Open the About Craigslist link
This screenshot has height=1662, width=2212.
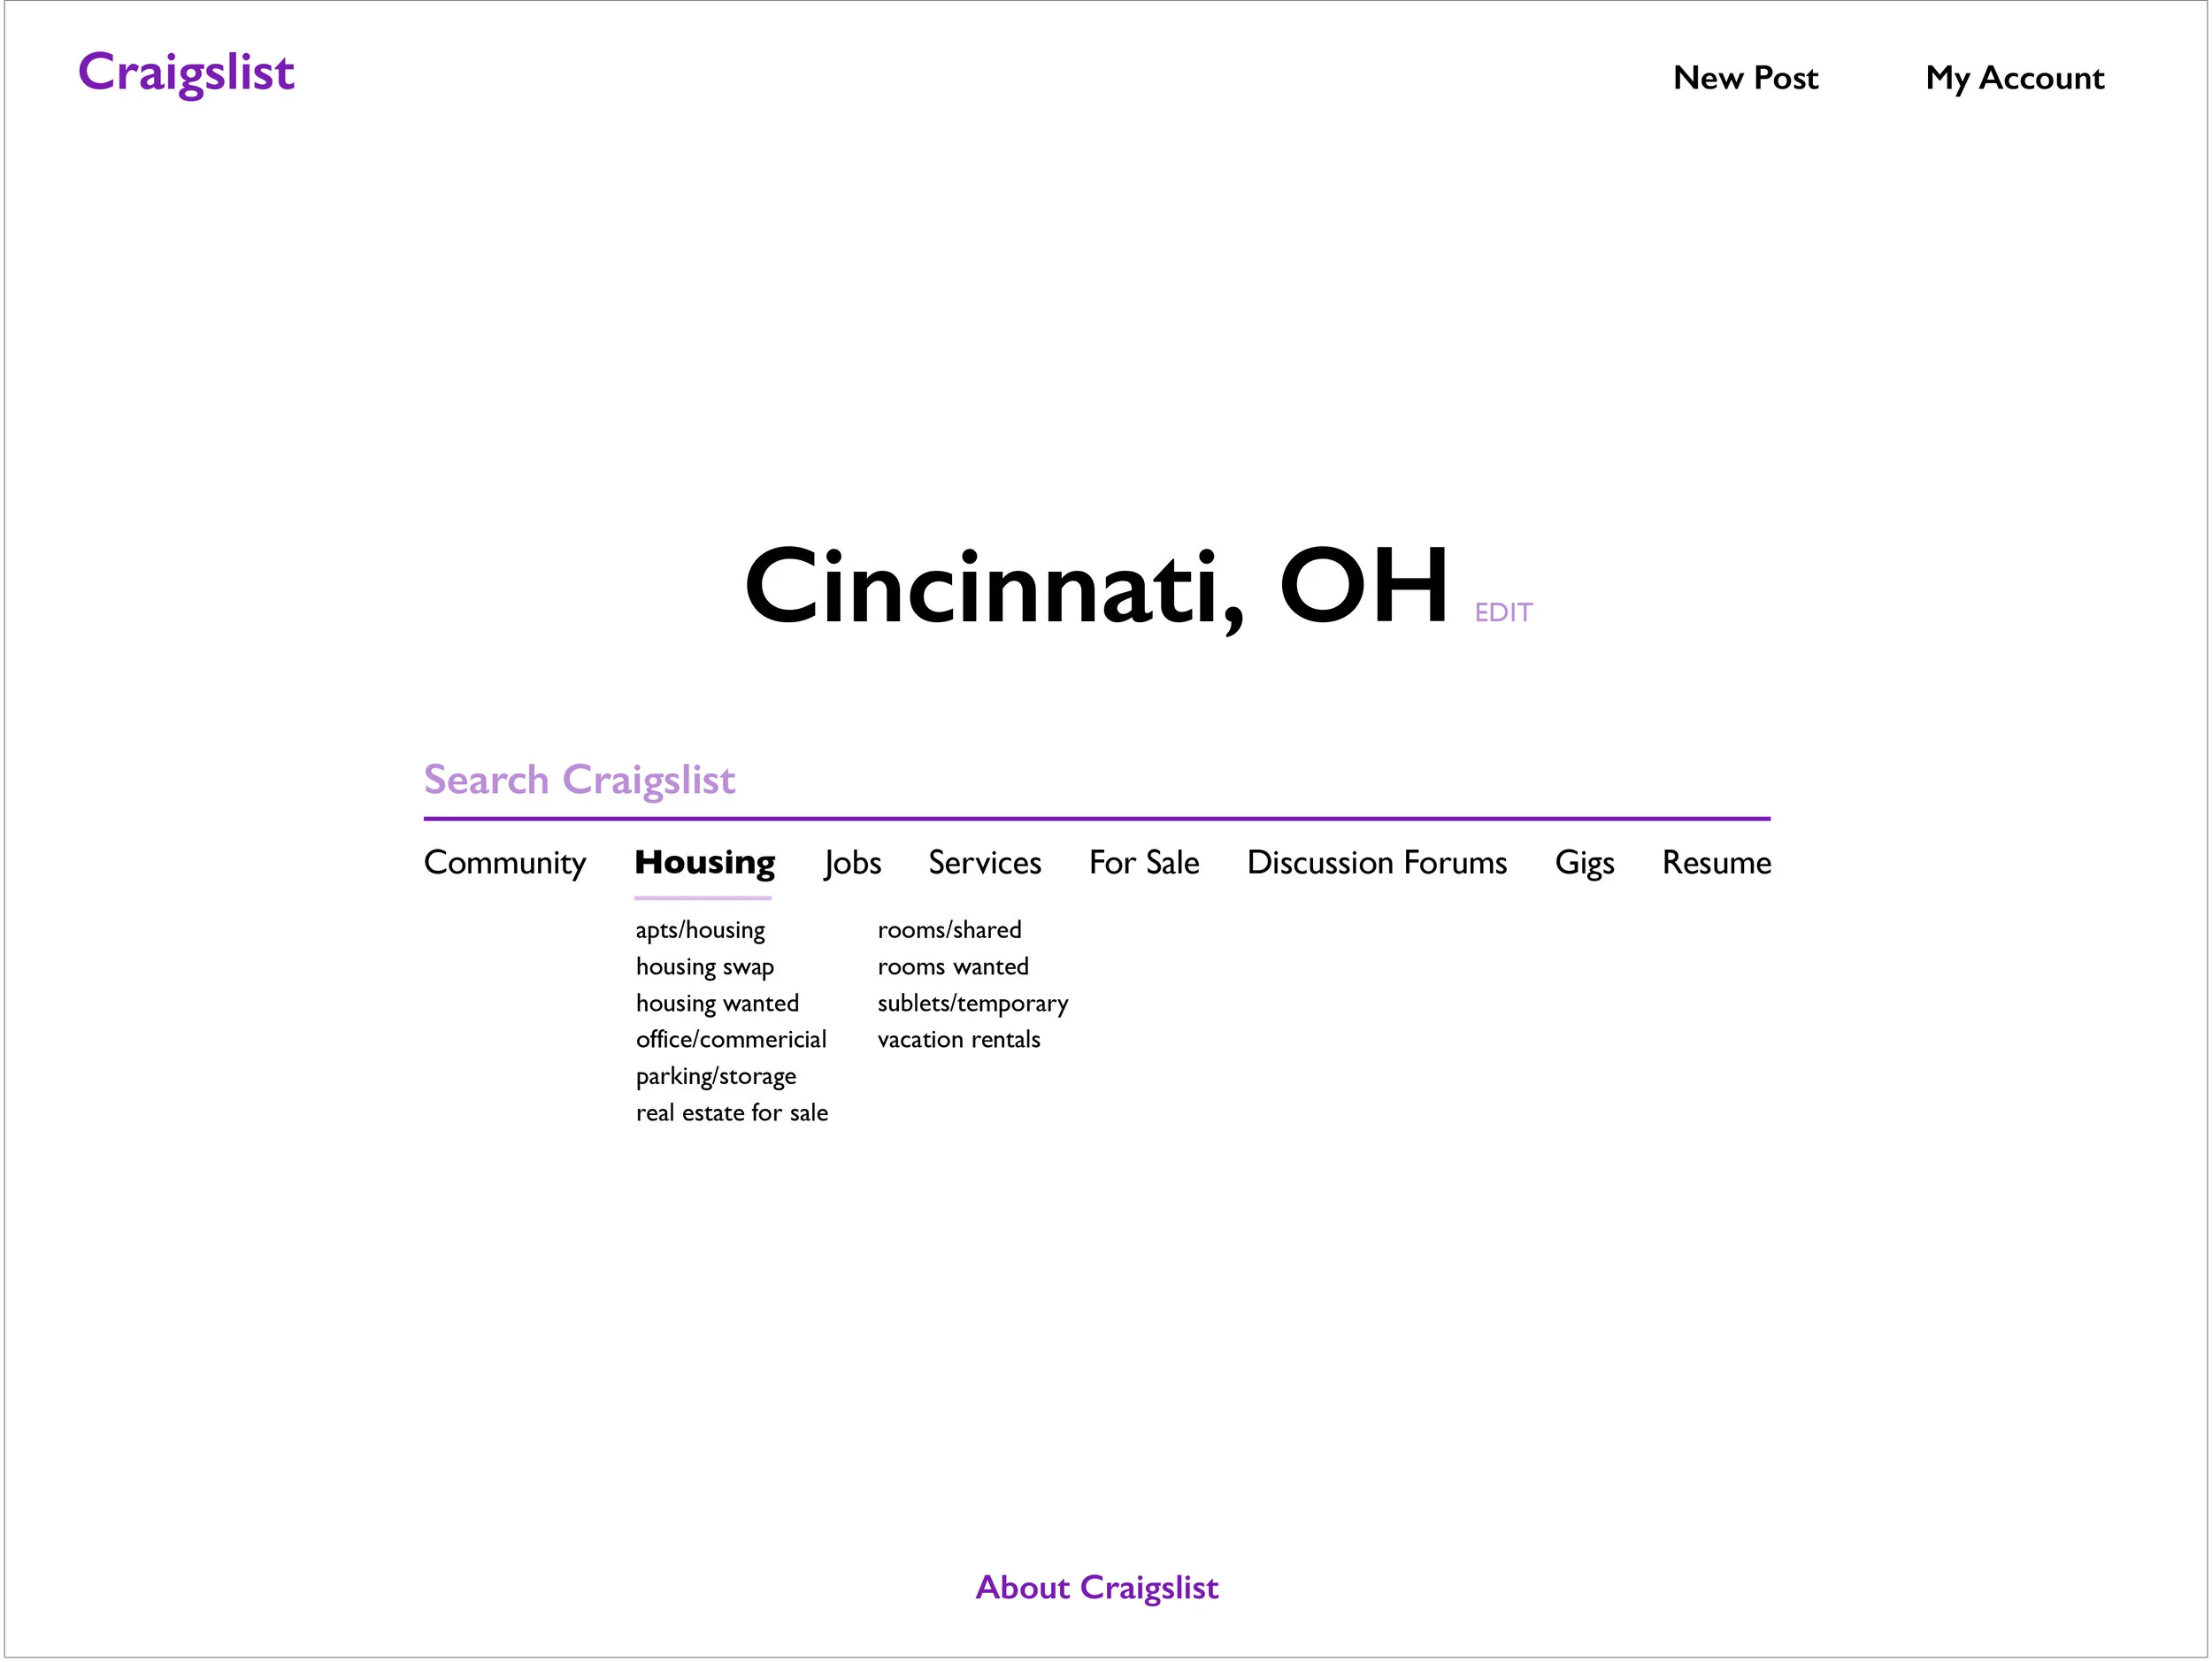(x=1096, y=1587)
